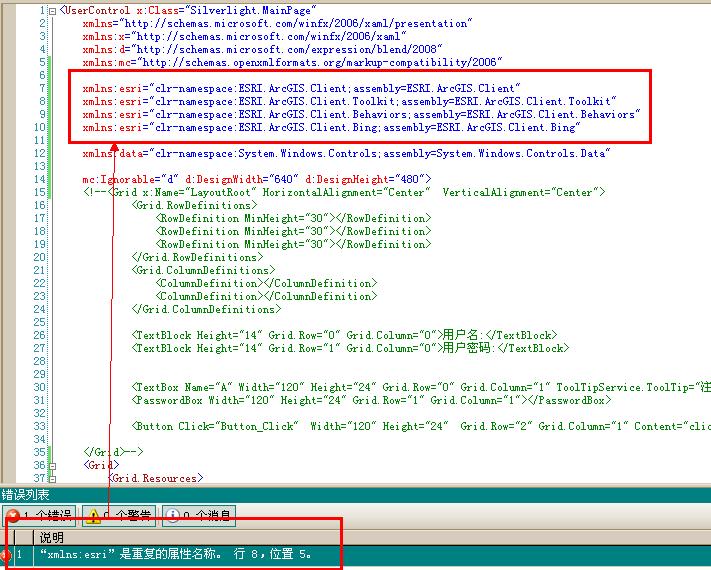The height and width of the screenshot is (570, 711).
Task: Click the </Grid.RowDefinitions> closing tag
Action: tap(197, 257)
